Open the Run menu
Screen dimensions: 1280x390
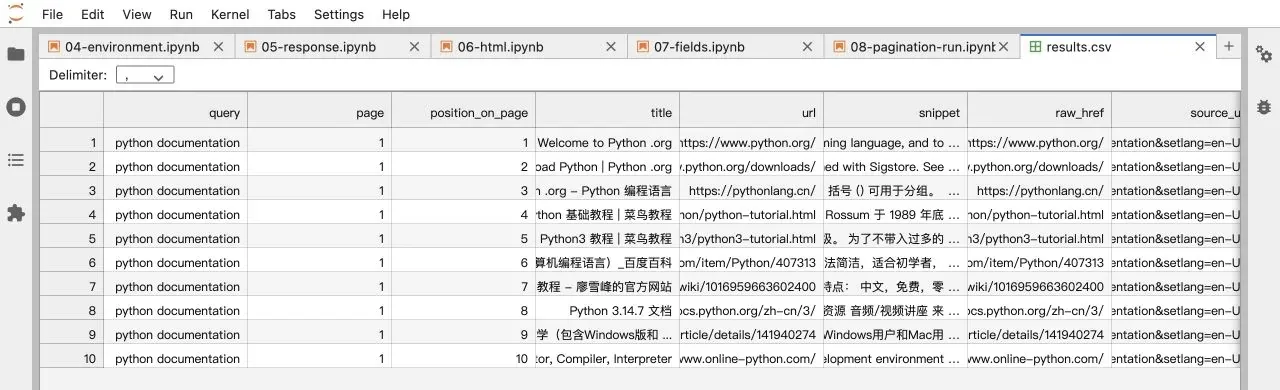tap(181, 14)
